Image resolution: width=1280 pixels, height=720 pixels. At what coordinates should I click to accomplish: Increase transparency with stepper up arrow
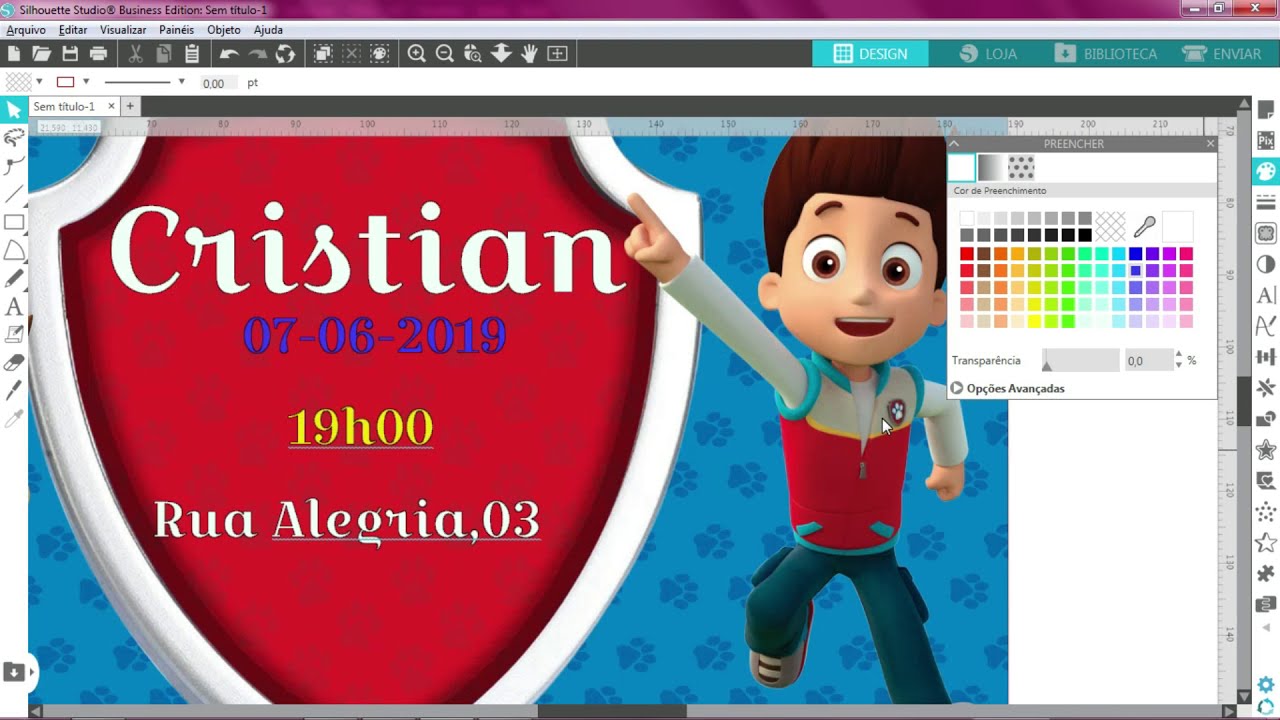pyautogui.click(x=1179, y=355)
